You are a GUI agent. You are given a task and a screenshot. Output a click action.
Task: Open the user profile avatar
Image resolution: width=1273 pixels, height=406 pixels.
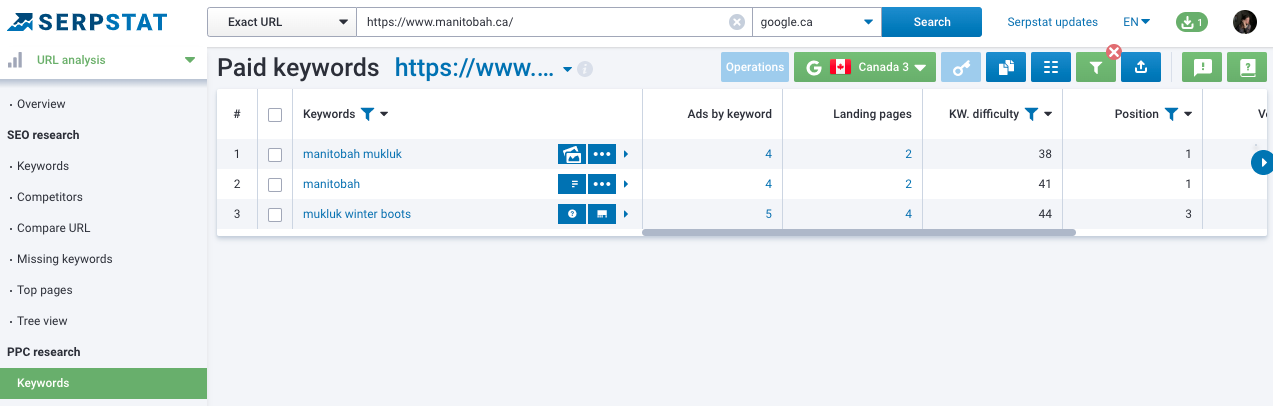tap(1245, 22)
